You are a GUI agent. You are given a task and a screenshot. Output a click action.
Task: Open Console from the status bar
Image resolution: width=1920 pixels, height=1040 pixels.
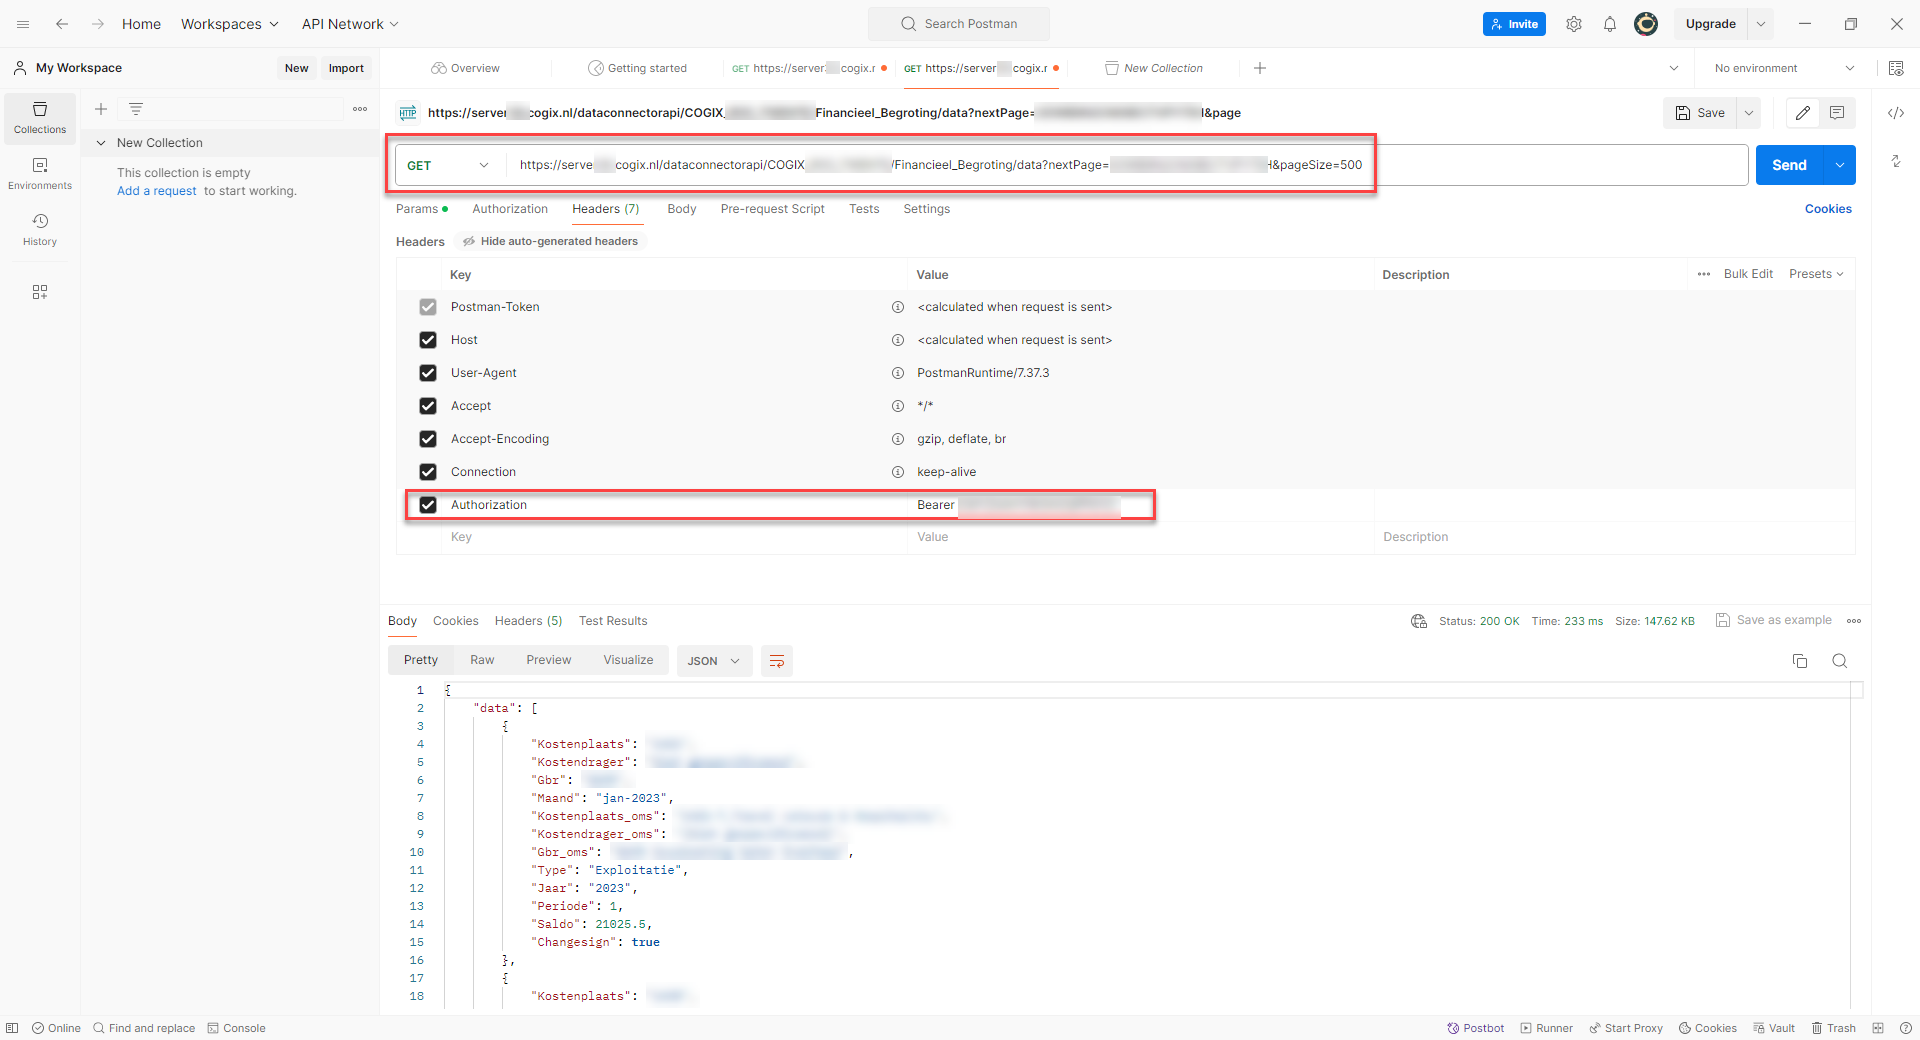[237, 1028]
